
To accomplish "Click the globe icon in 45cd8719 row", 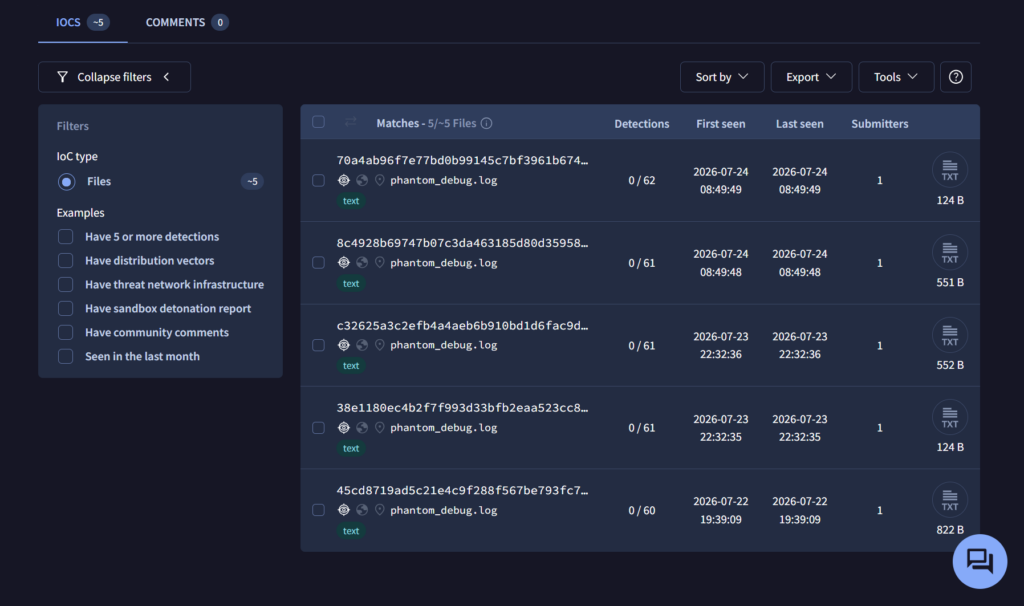I will (362, 510).
